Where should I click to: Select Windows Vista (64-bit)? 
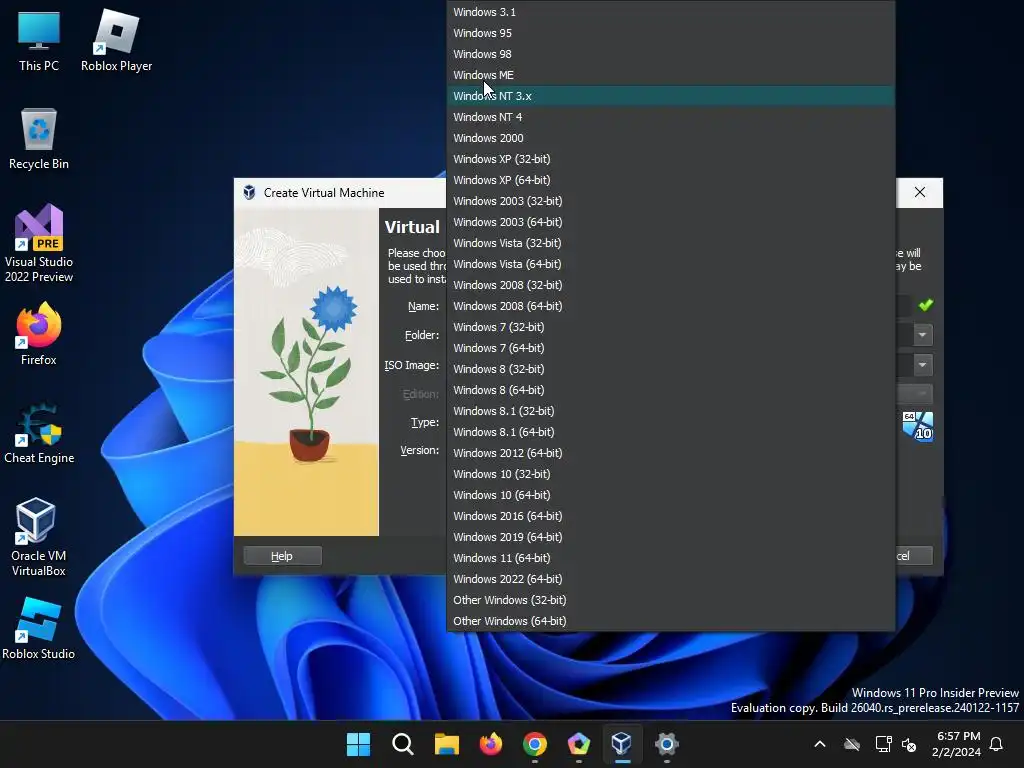(671, 264)
